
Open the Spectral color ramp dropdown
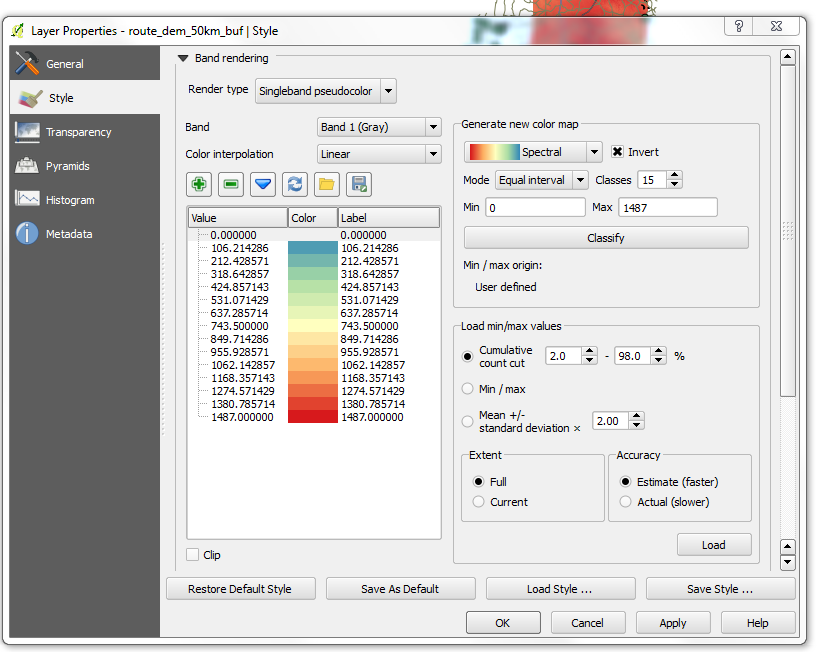pos(533,152)
